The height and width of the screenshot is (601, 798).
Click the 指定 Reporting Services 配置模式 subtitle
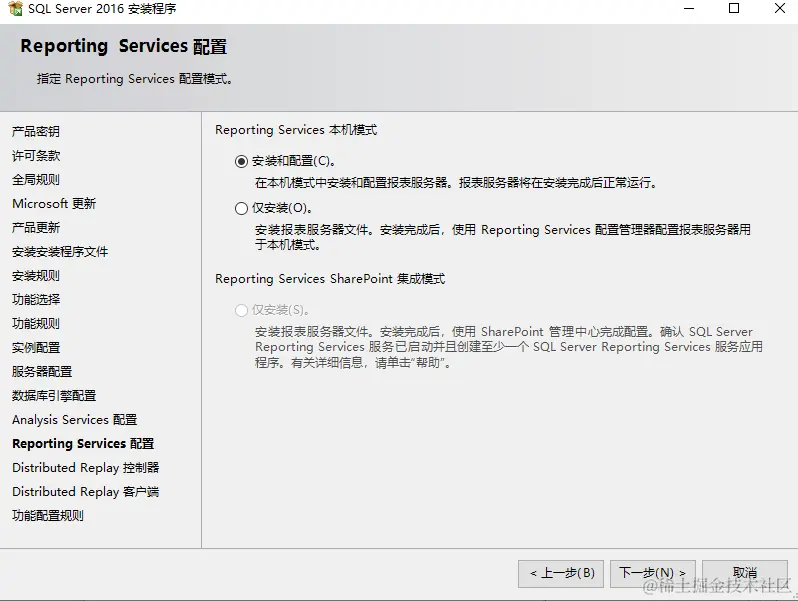click(135, 79)
